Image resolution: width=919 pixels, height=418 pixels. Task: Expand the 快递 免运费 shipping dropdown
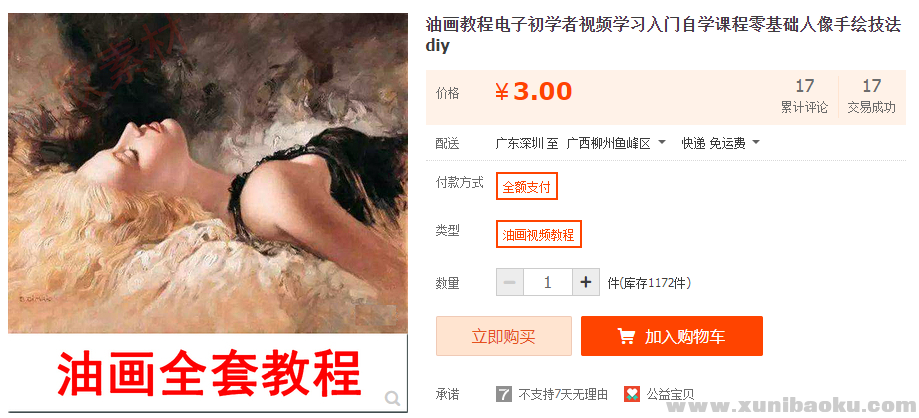tap(720, 143)
